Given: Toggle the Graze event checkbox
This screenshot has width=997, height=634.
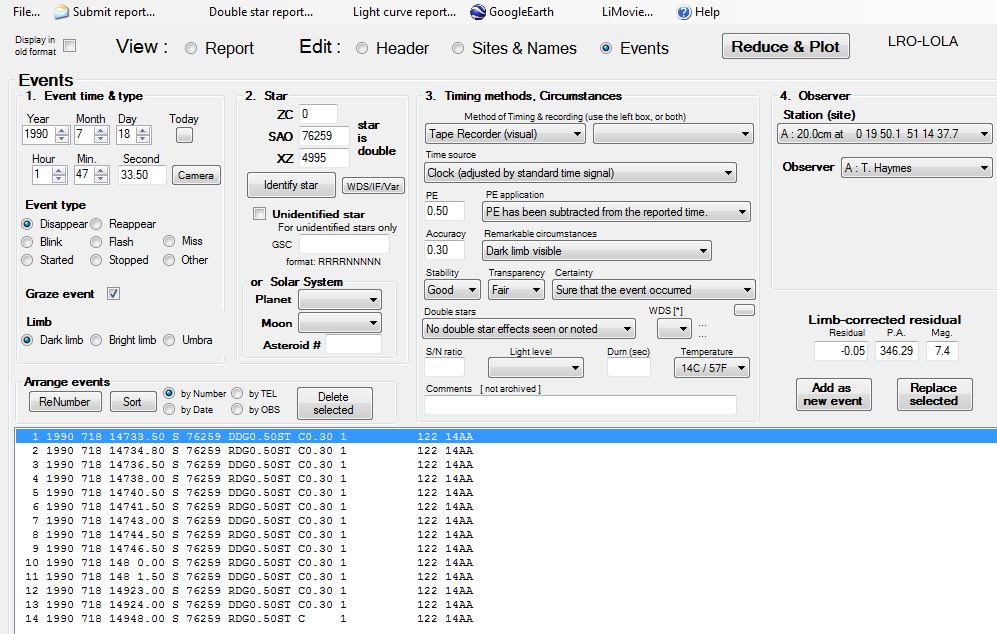Looking at the screenshot, I should click(114, 294).
